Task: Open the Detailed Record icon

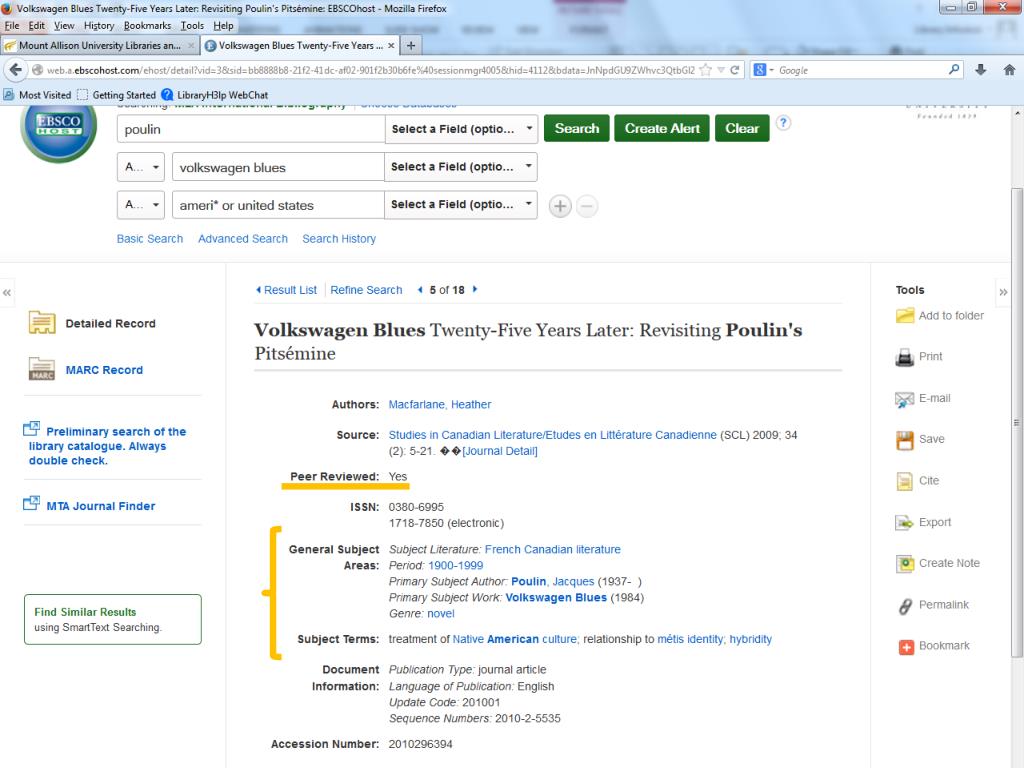Action: pyautogui.click(x=42, y=323)
